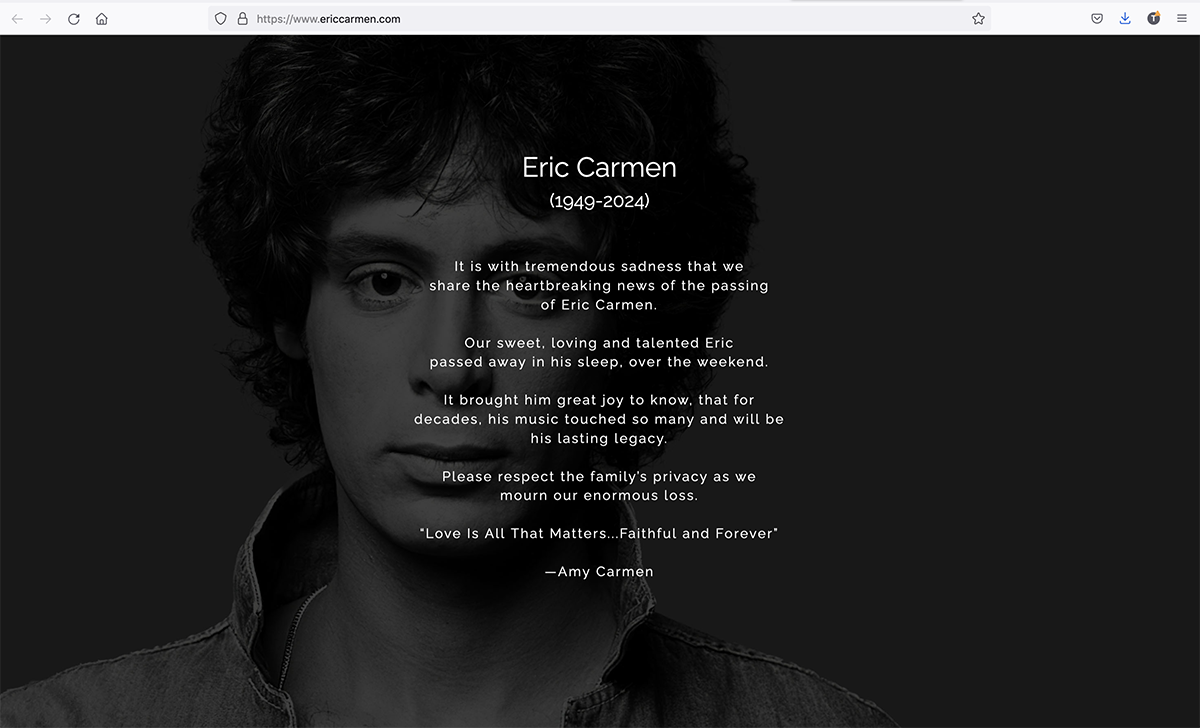This screenshot has height=728, width=1200.
Task: Save the page to Pocket
Action: 1097,18
